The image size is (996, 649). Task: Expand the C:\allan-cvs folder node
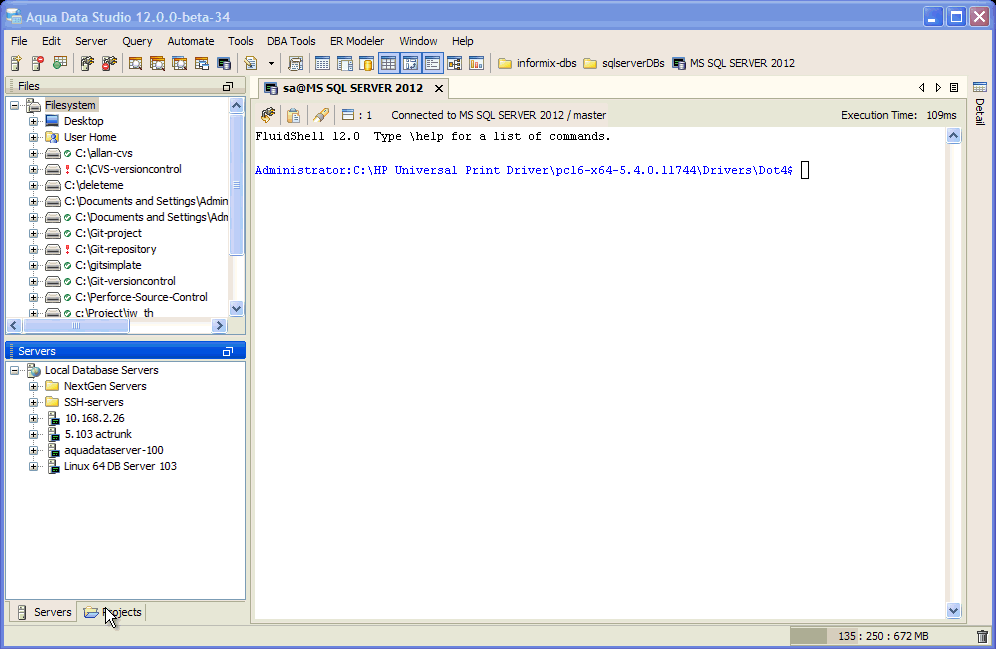point(34,153)
